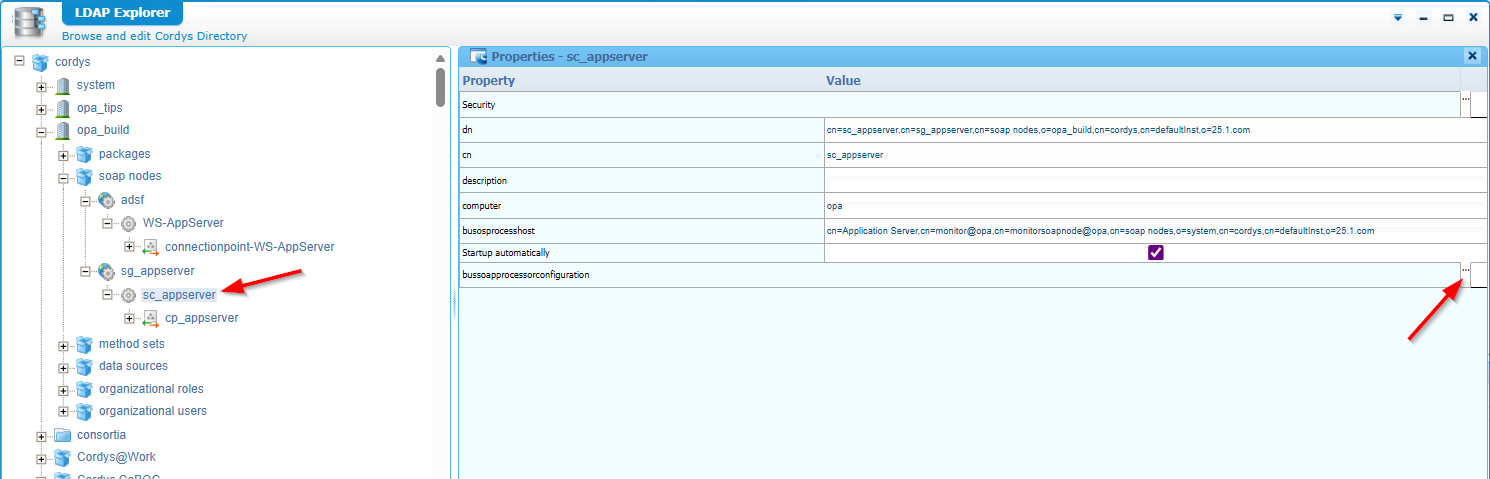The width and height of the screenshot is (1490, 479).
Task: Click the consortia folder icon
Action: [63, 435]
